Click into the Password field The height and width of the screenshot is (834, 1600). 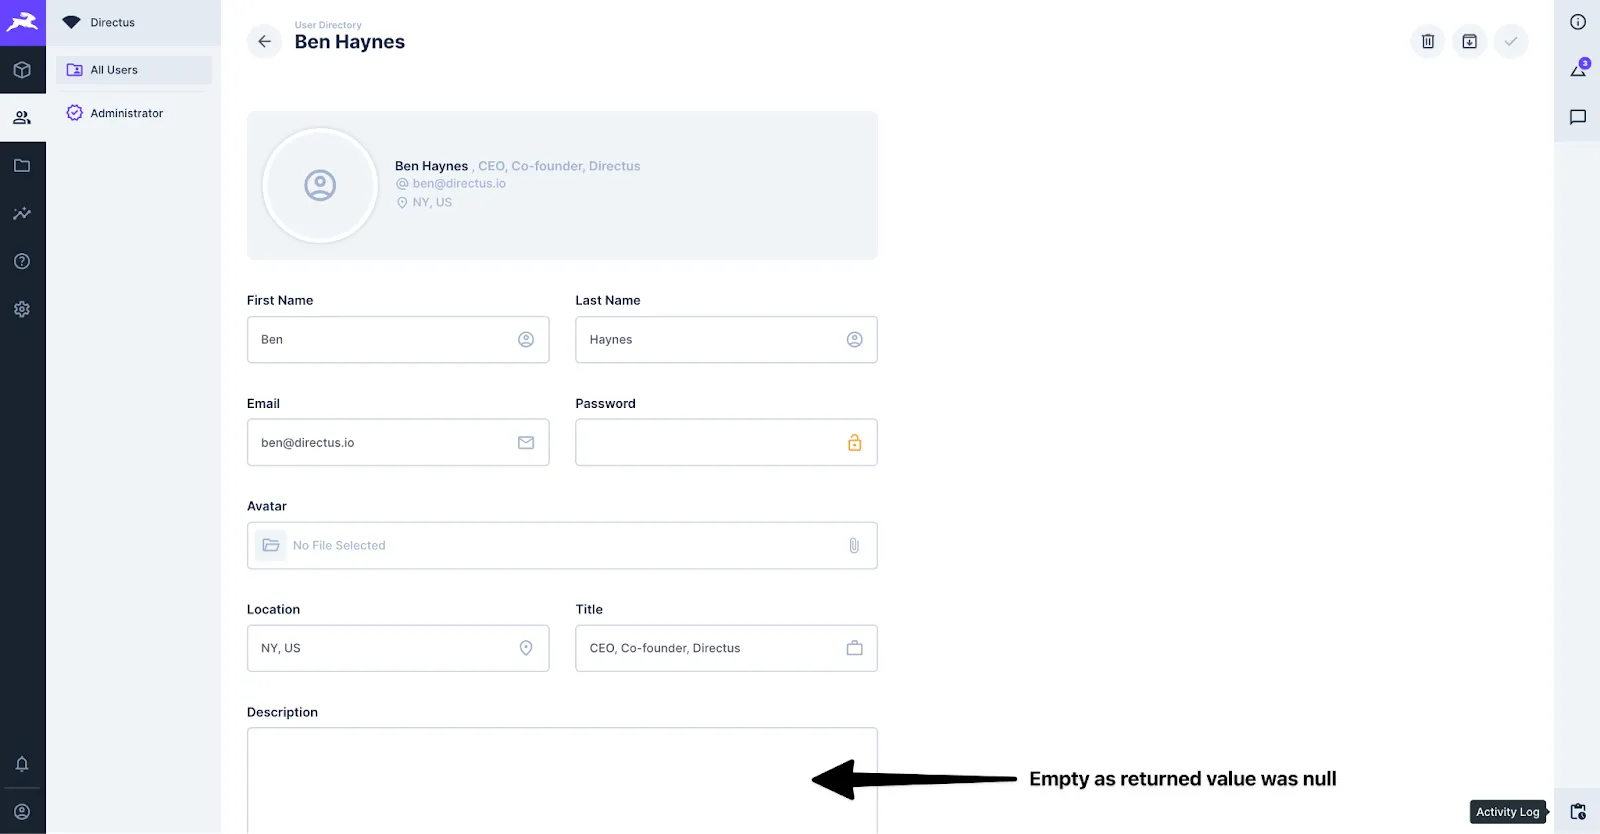pos(715,442)
